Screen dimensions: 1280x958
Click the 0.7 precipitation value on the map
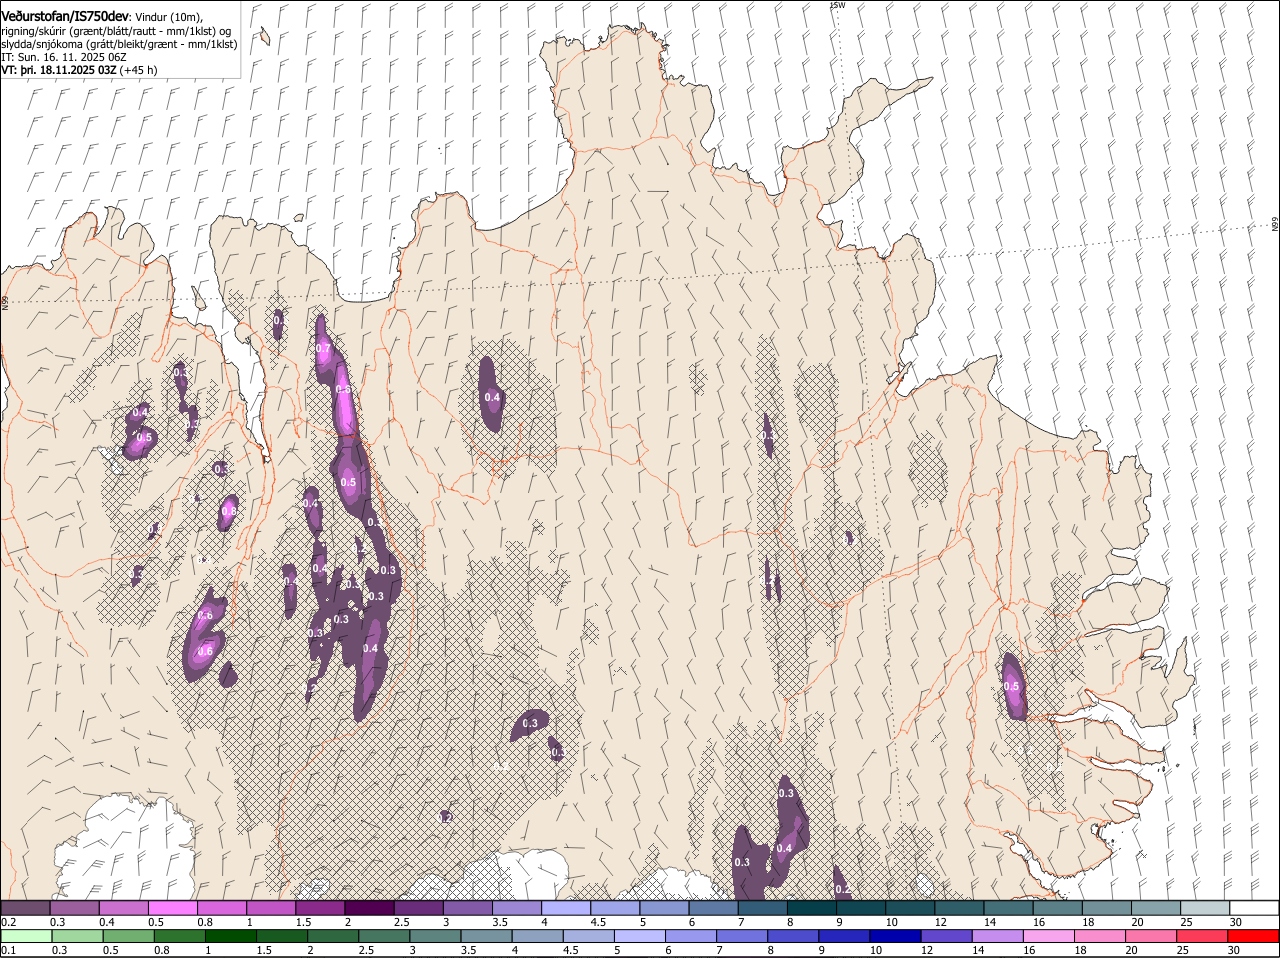[323, 348]
